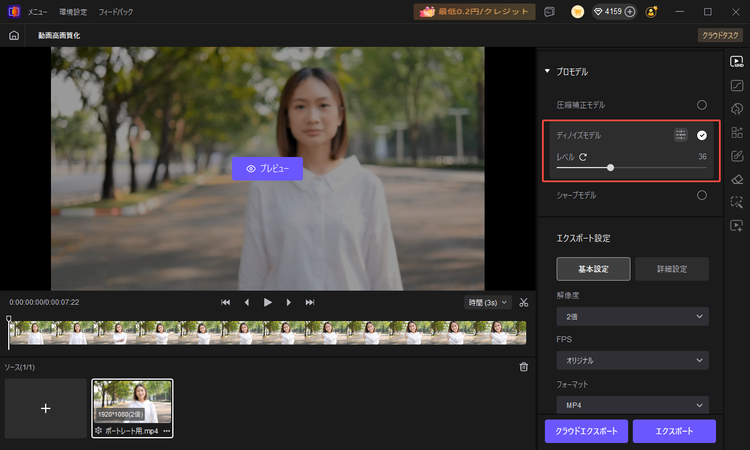Select the selection magnifier sidebar icon
750x450 pixels.
737,202
